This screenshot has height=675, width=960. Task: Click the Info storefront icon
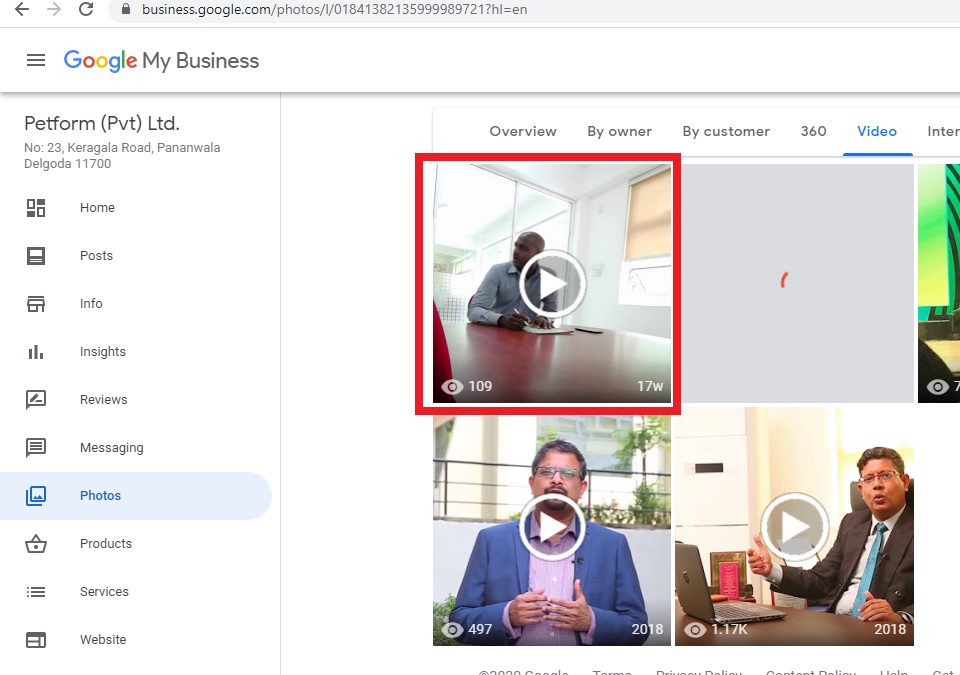point(36,304)
